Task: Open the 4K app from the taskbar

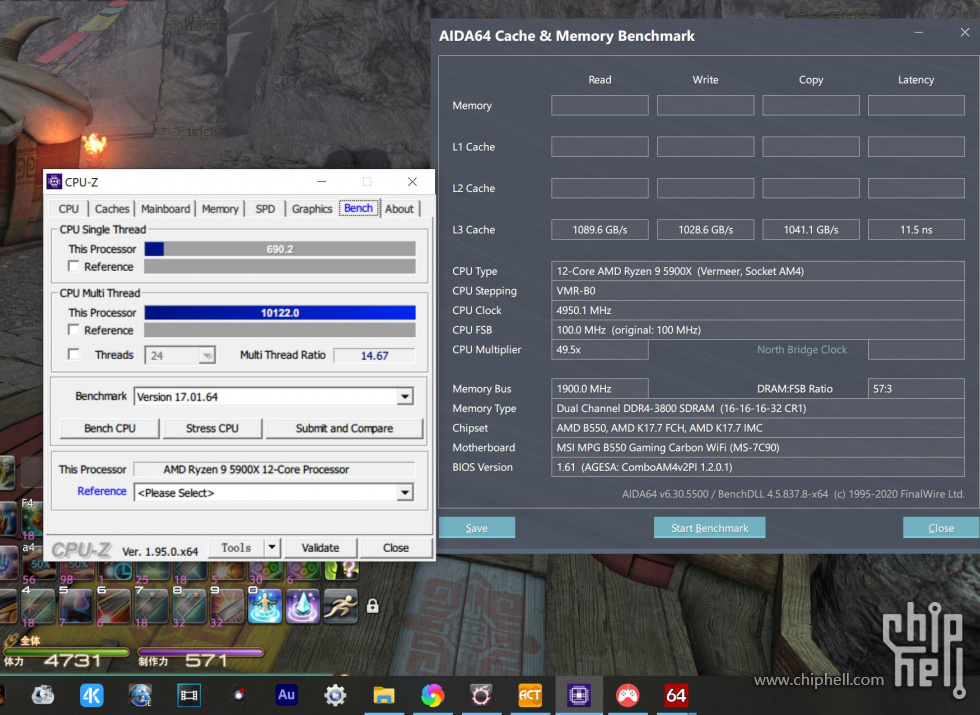Action: click(x=91, y=695)
